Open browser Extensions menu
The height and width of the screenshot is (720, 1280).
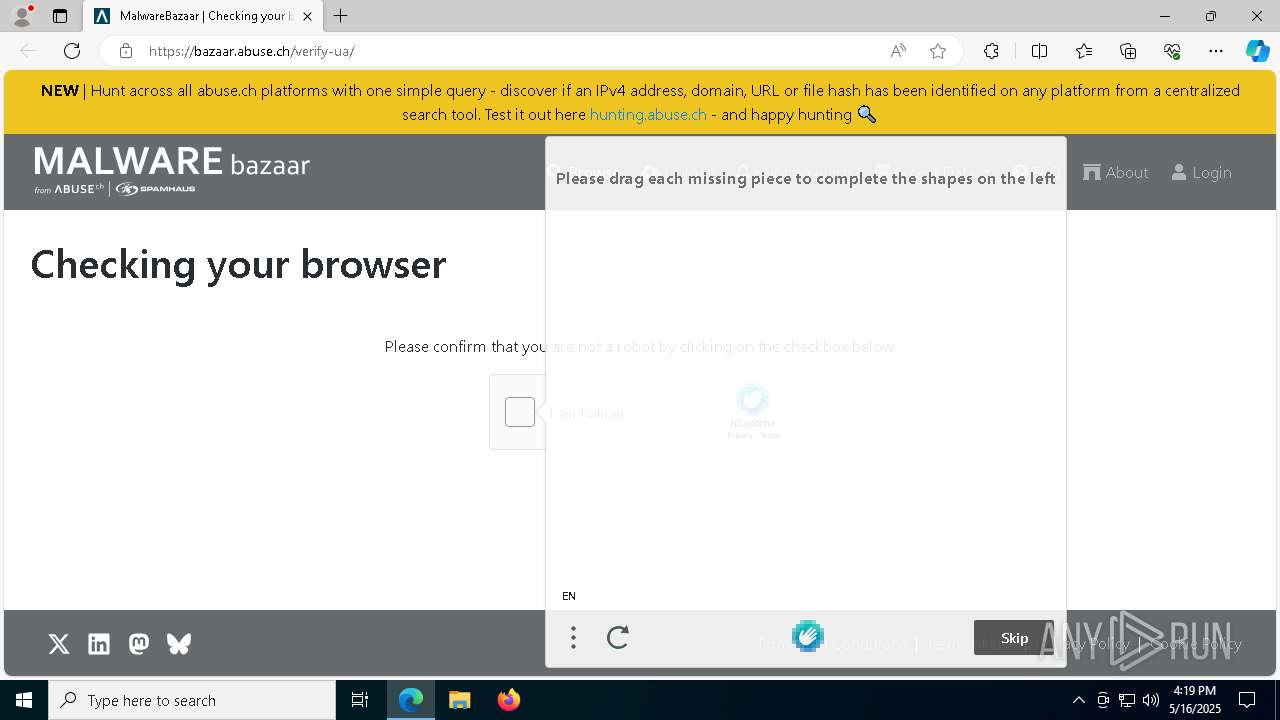coord(991,51)
